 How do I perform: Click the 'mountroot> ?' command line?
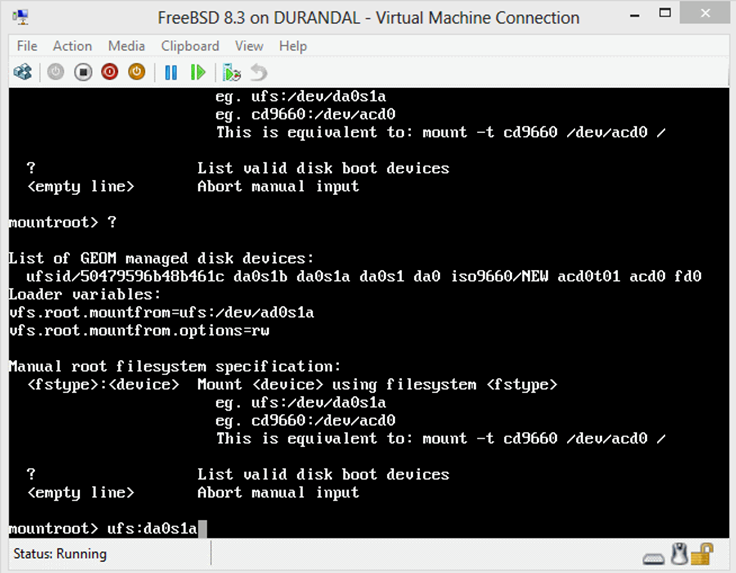coord(62,222)
